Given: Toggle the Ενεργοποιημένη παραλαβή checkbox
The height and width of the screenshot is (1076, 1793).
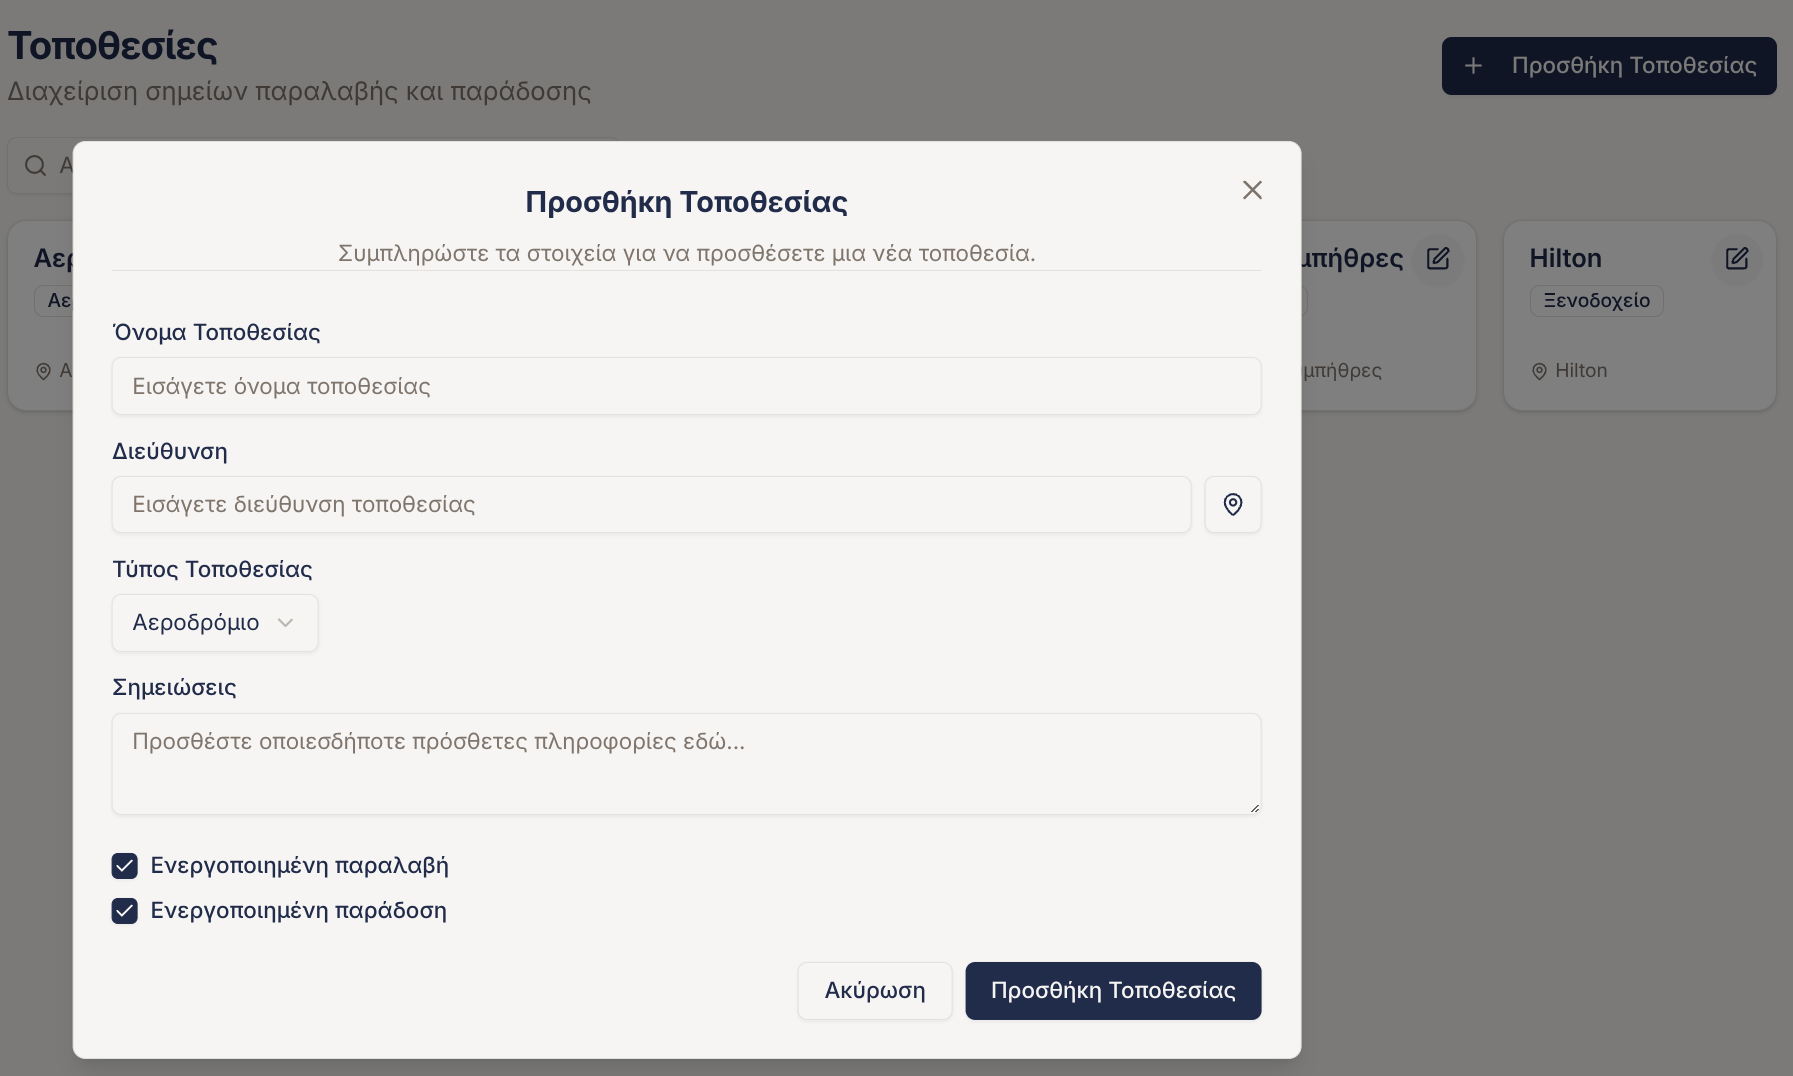Looking at the screenshot, I should 125,866.
